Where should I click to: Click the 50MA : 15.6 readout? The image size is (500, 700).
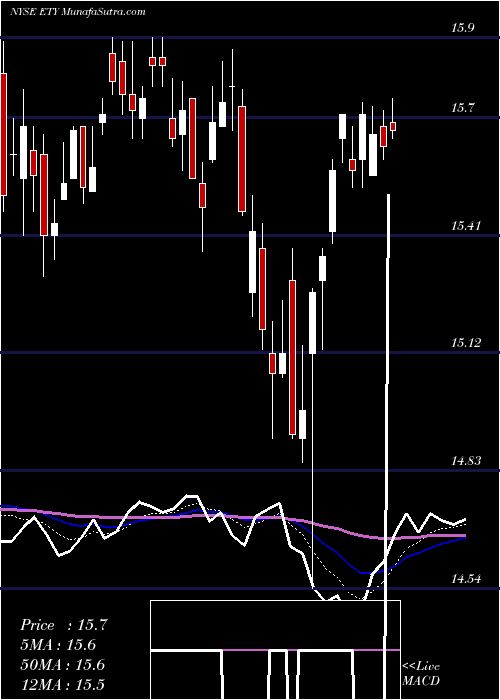(62, 664)
